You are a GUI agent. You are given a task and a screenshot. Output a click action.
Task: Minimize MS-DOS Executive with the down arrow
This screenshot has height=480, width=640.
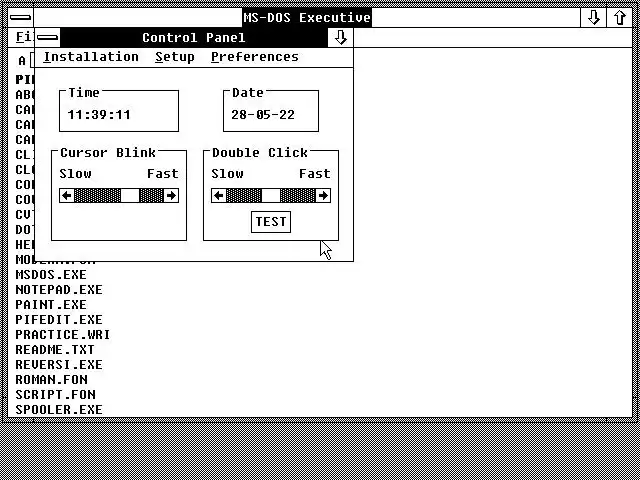click(x=593, y=18)
